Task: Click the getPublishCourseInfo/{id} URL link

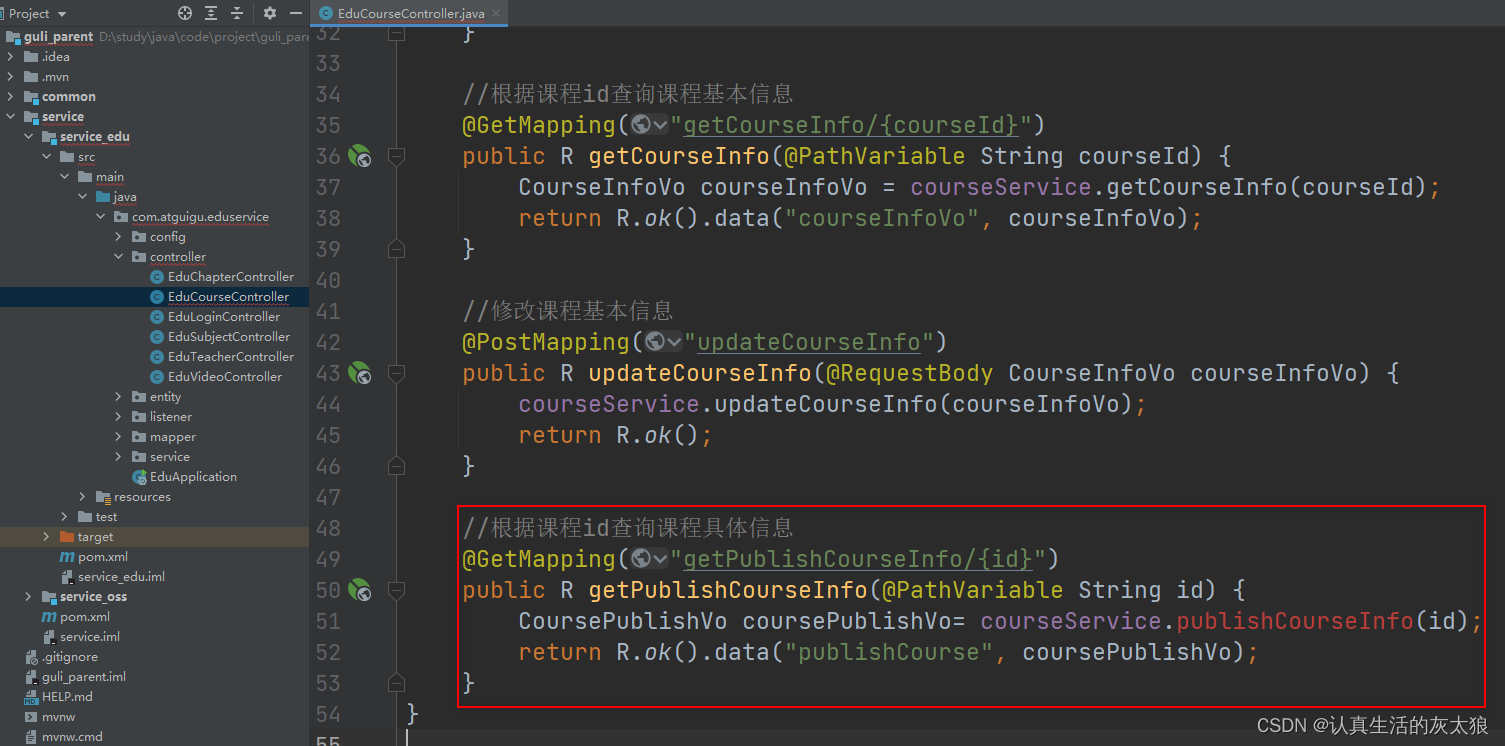Action: [858, 559]
